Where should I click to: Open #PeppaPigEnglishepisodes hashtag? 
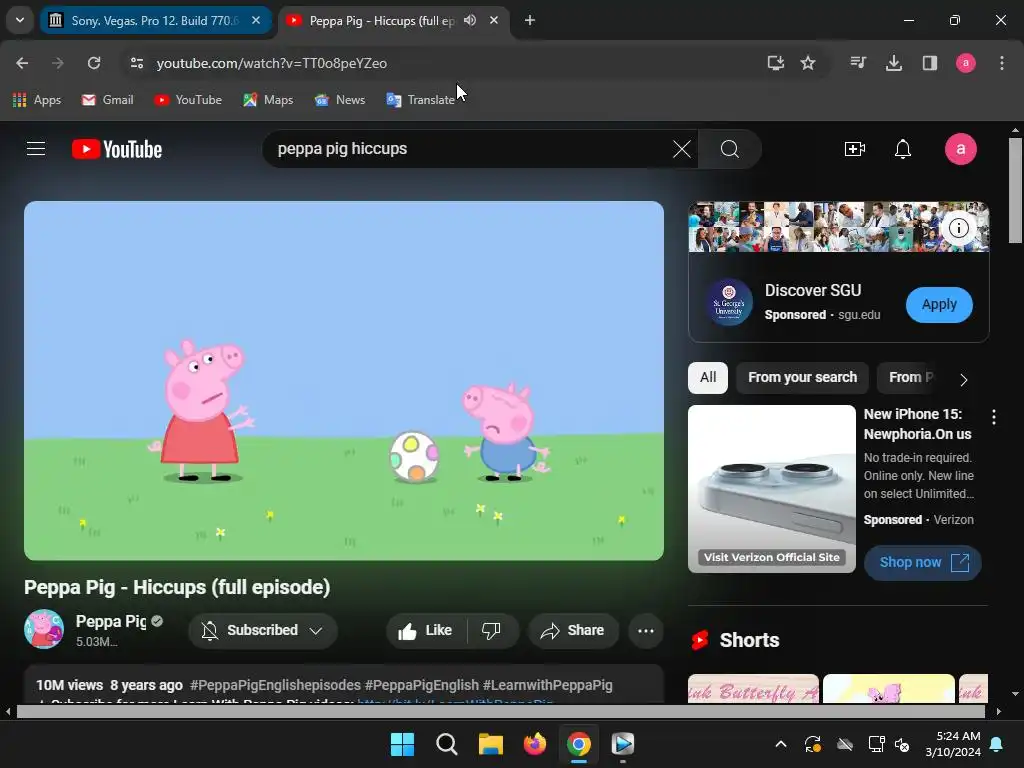[275, 685]
